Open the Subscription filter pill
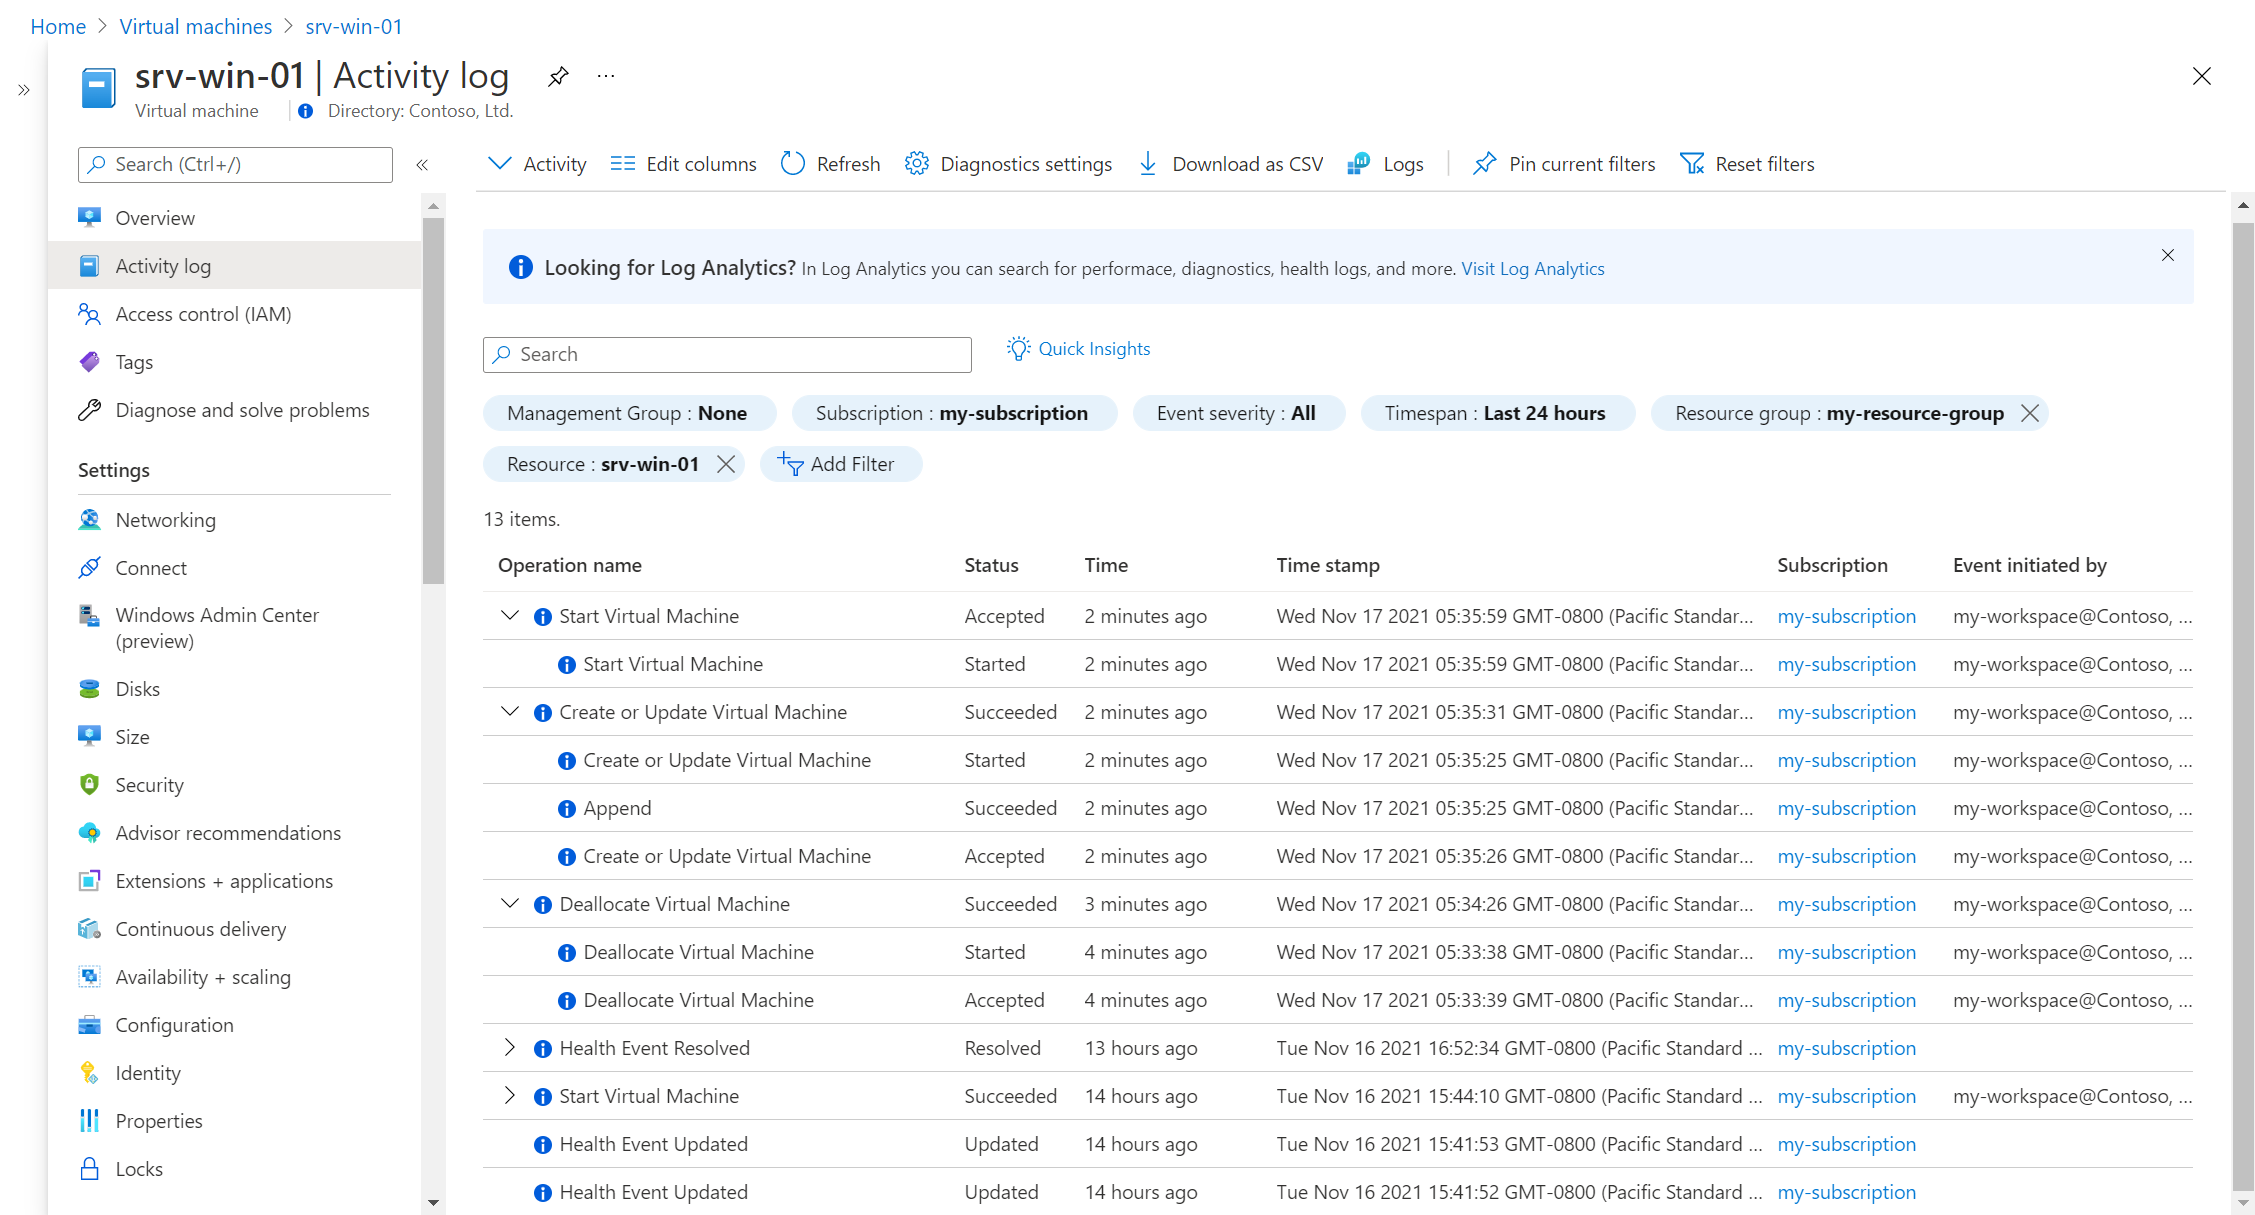This screenshot has height=1215, width=2255. pos(954,413)
